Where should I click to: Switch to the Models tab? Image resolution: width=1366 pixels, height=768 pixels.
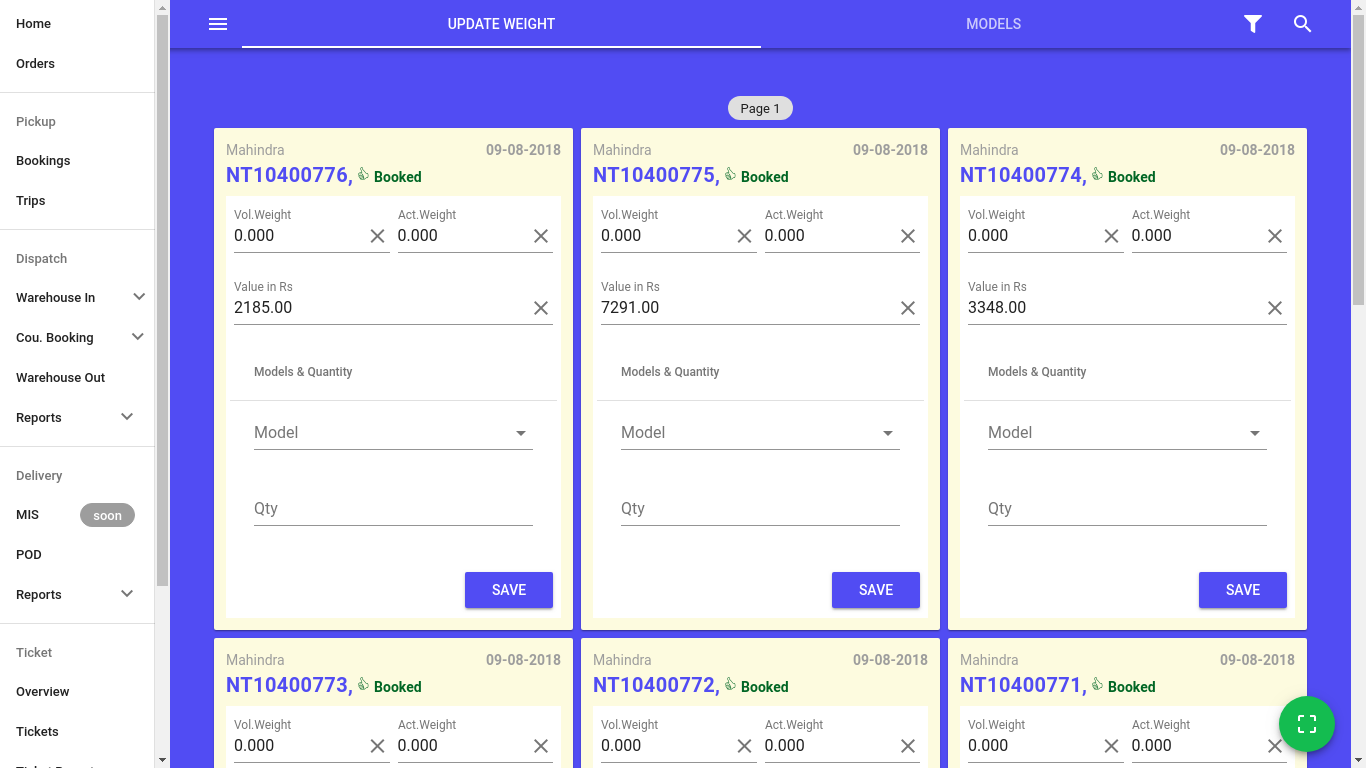click(x=993, y=24)
